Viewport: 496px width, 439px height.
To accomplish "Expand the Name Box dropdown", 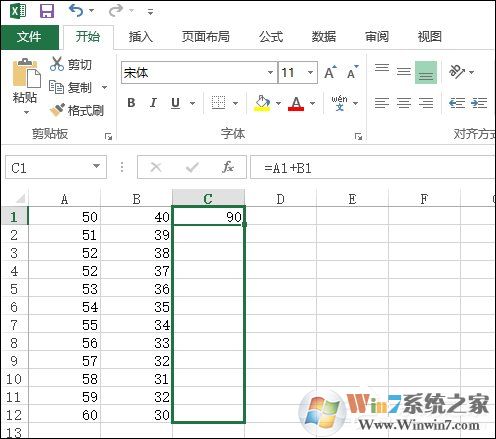I will tap(96, 166).
